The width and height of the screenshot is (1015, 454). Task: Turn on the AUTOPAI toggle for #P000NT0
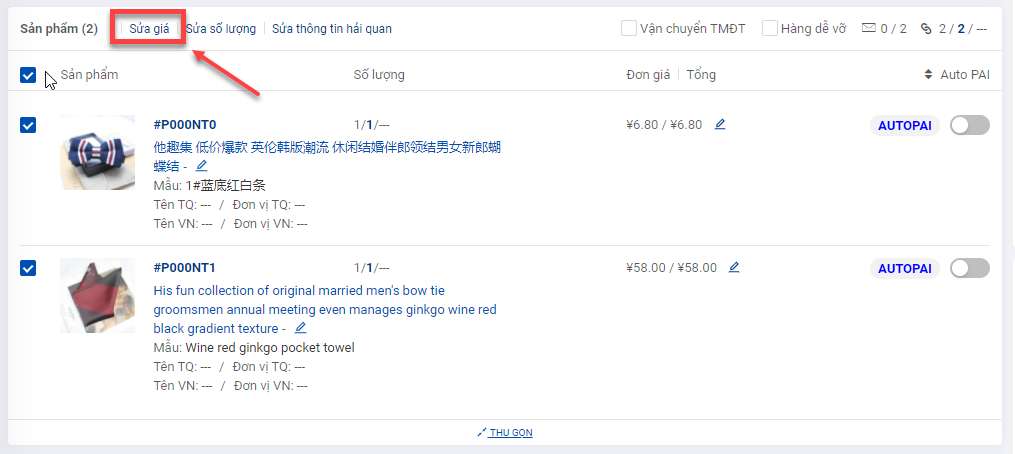click(x=969, y=125)
